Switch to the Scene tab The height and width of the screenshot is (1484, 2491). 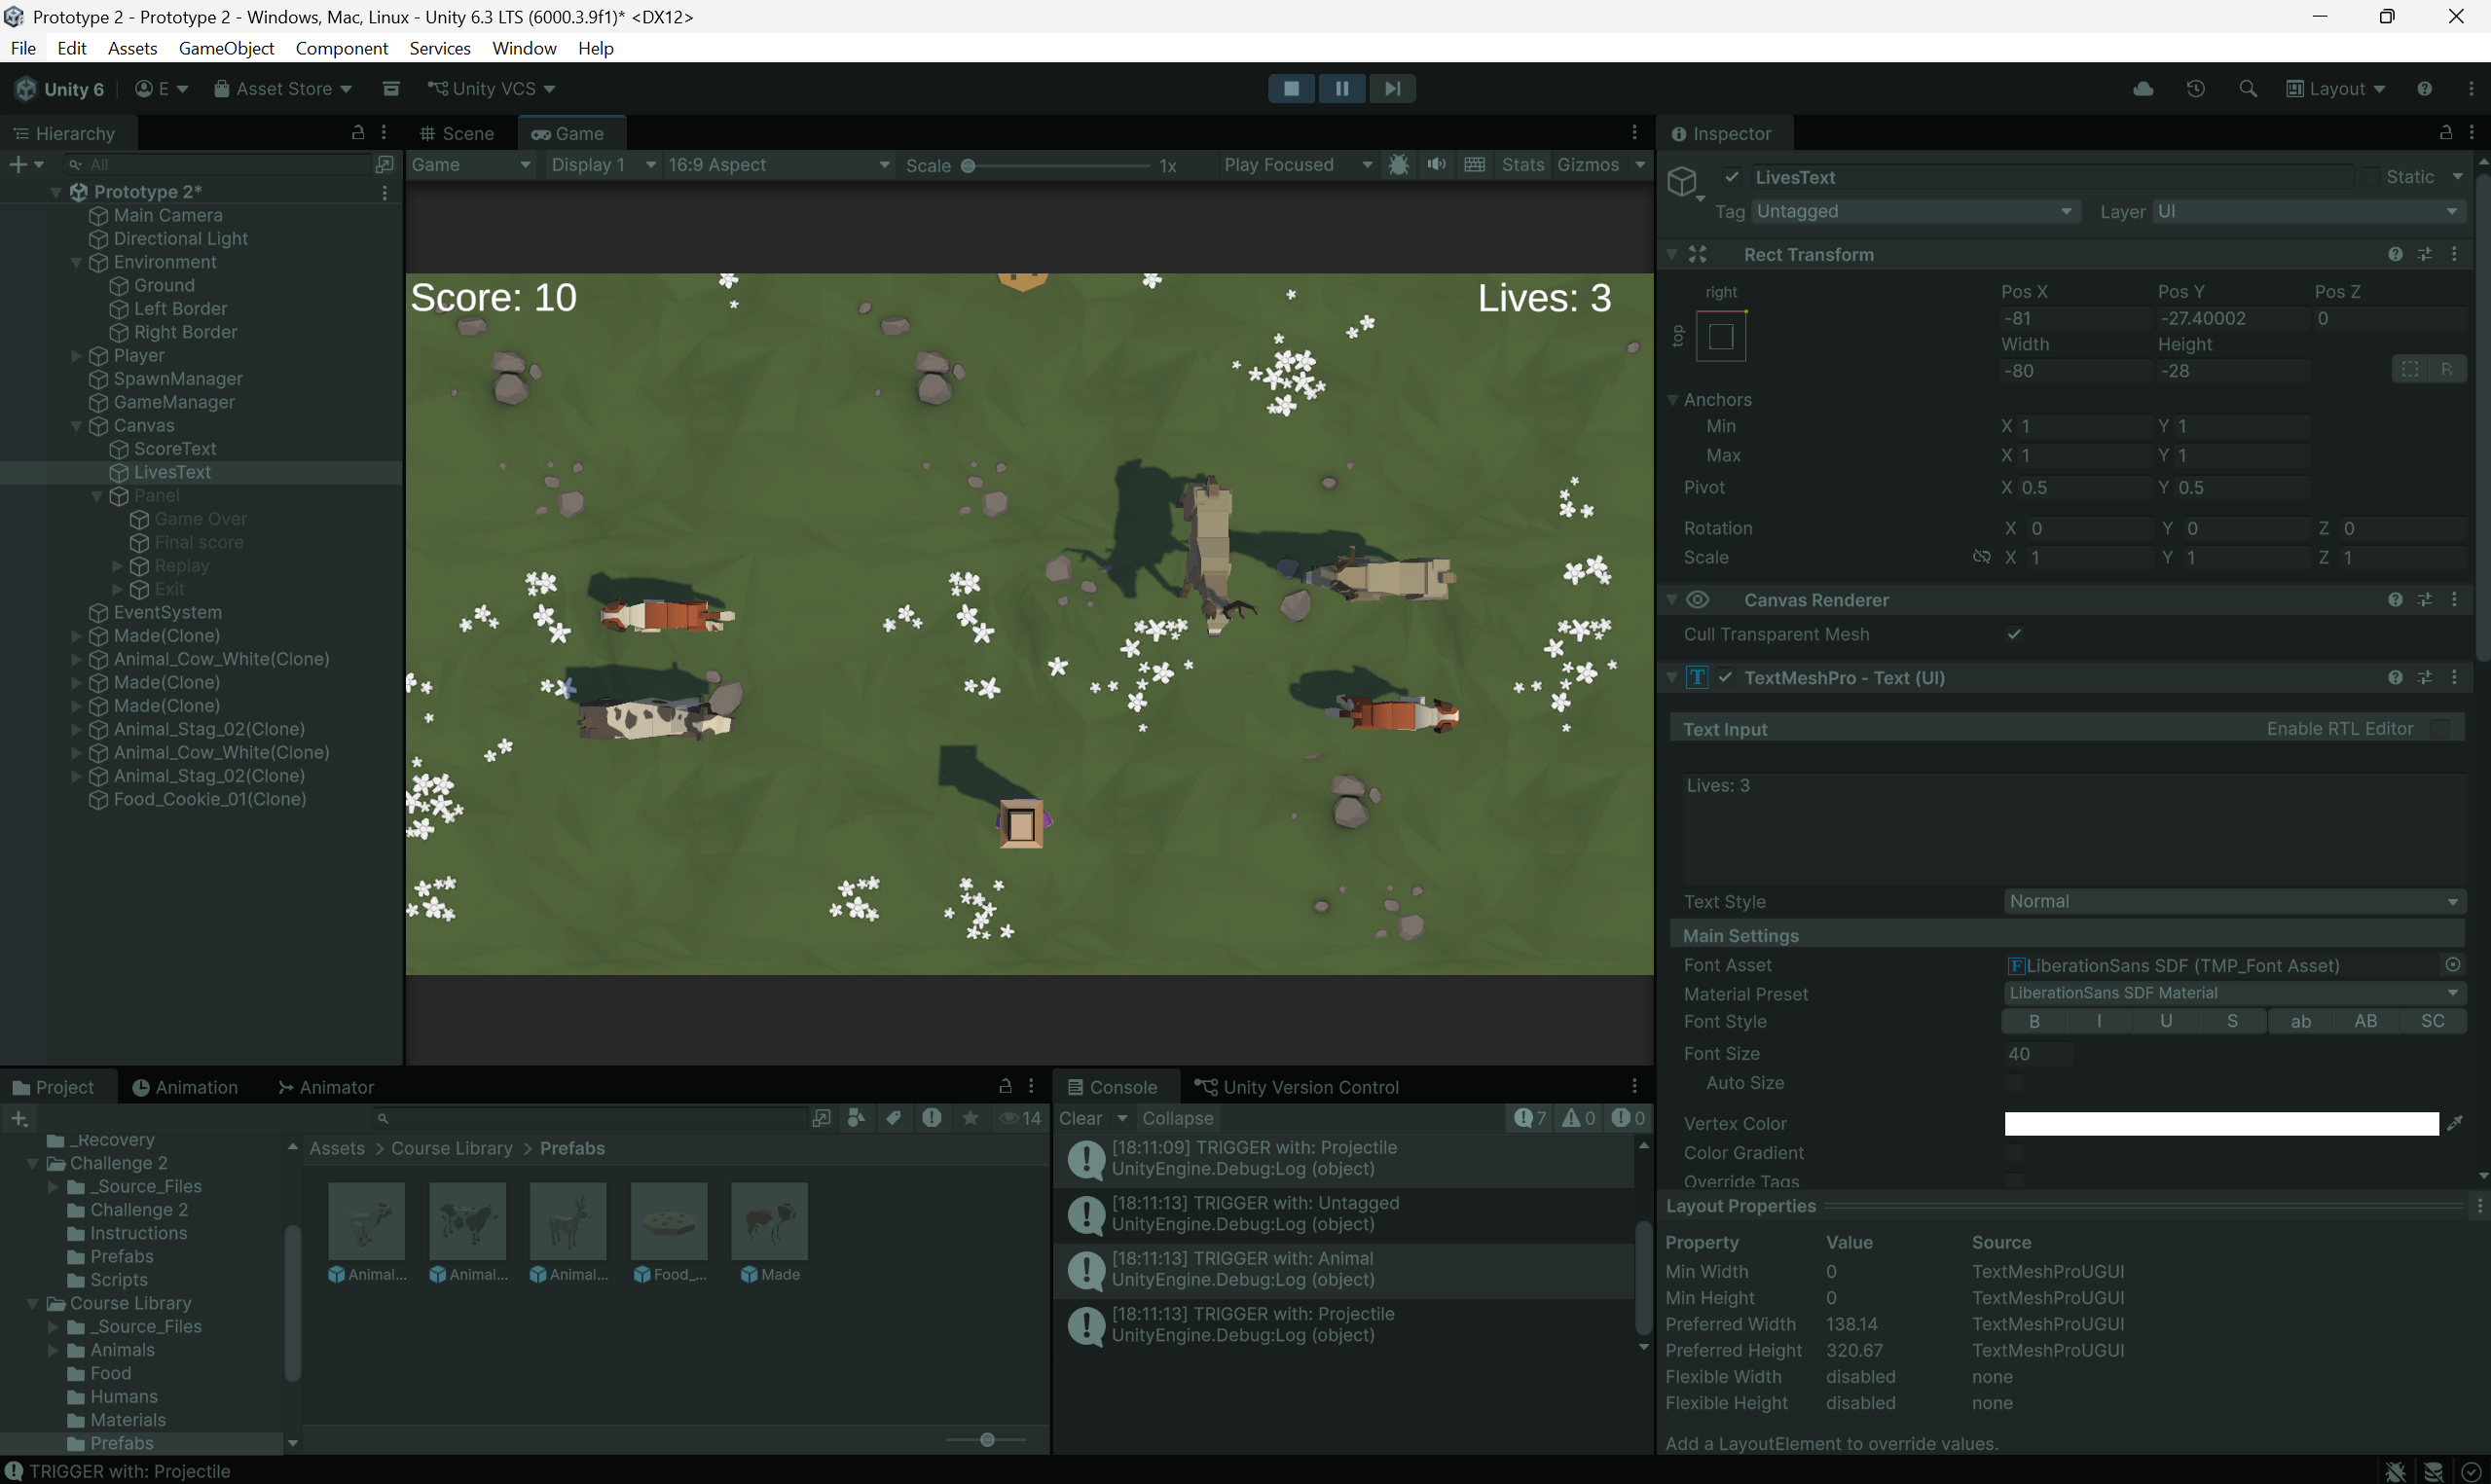[457, 133]
